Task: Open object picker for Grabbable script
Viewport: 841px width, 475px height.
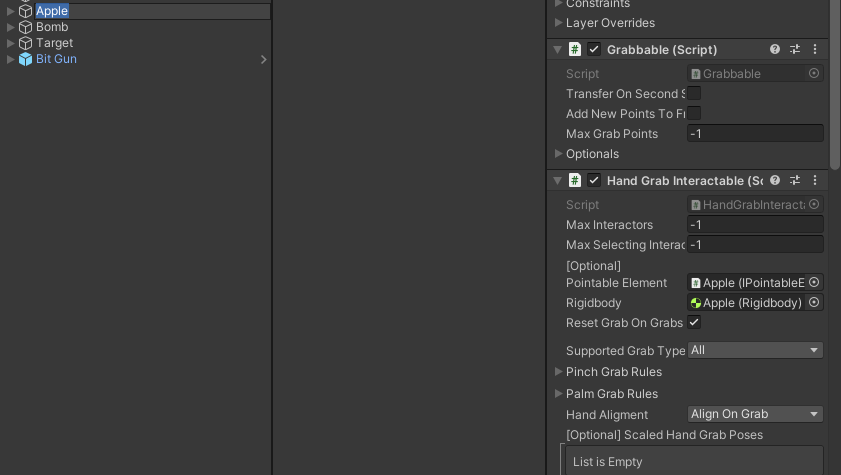Action: pyautogui.click(x=814, y=73)
